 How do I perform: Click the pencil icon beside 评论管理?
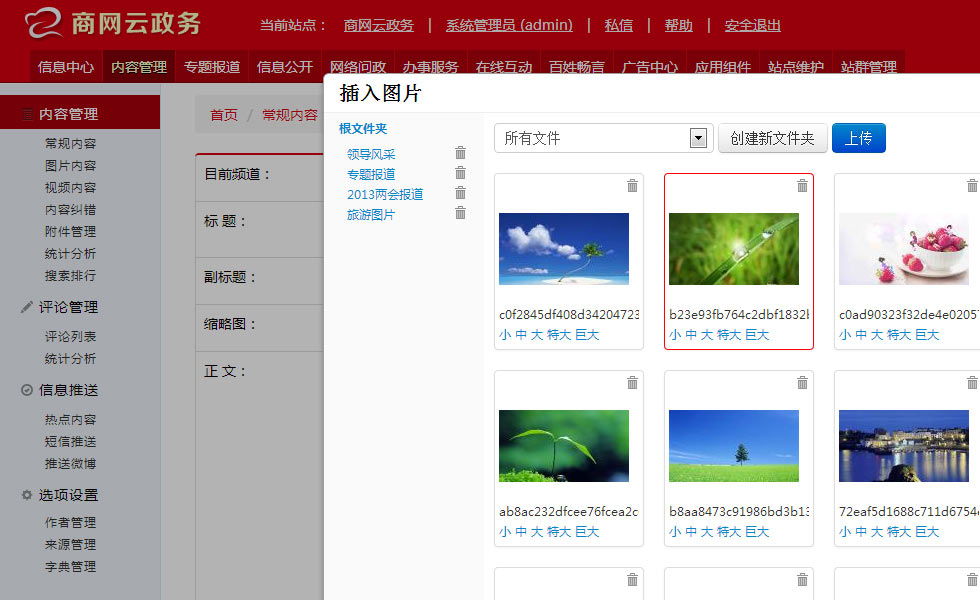tap(27, 306)
